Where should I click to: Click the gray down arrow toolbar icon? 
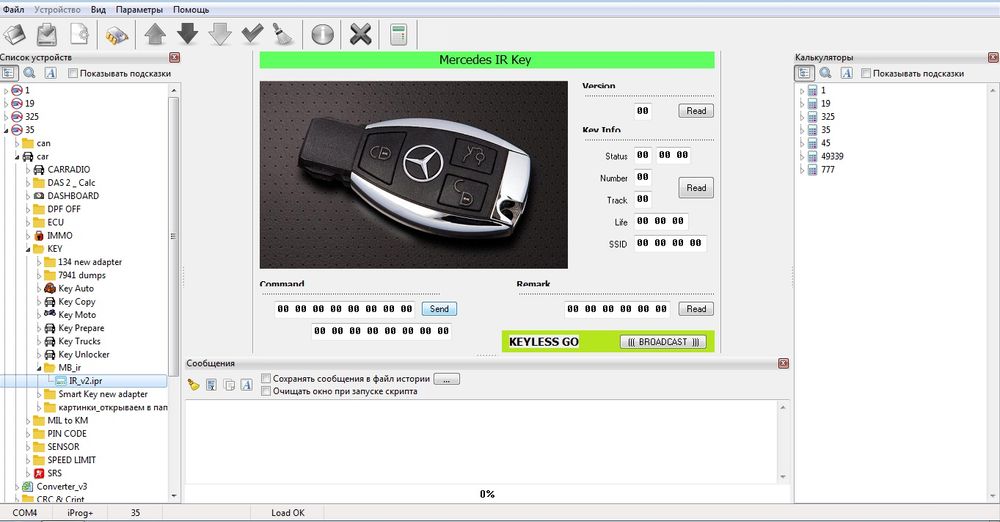click(219, 34)
